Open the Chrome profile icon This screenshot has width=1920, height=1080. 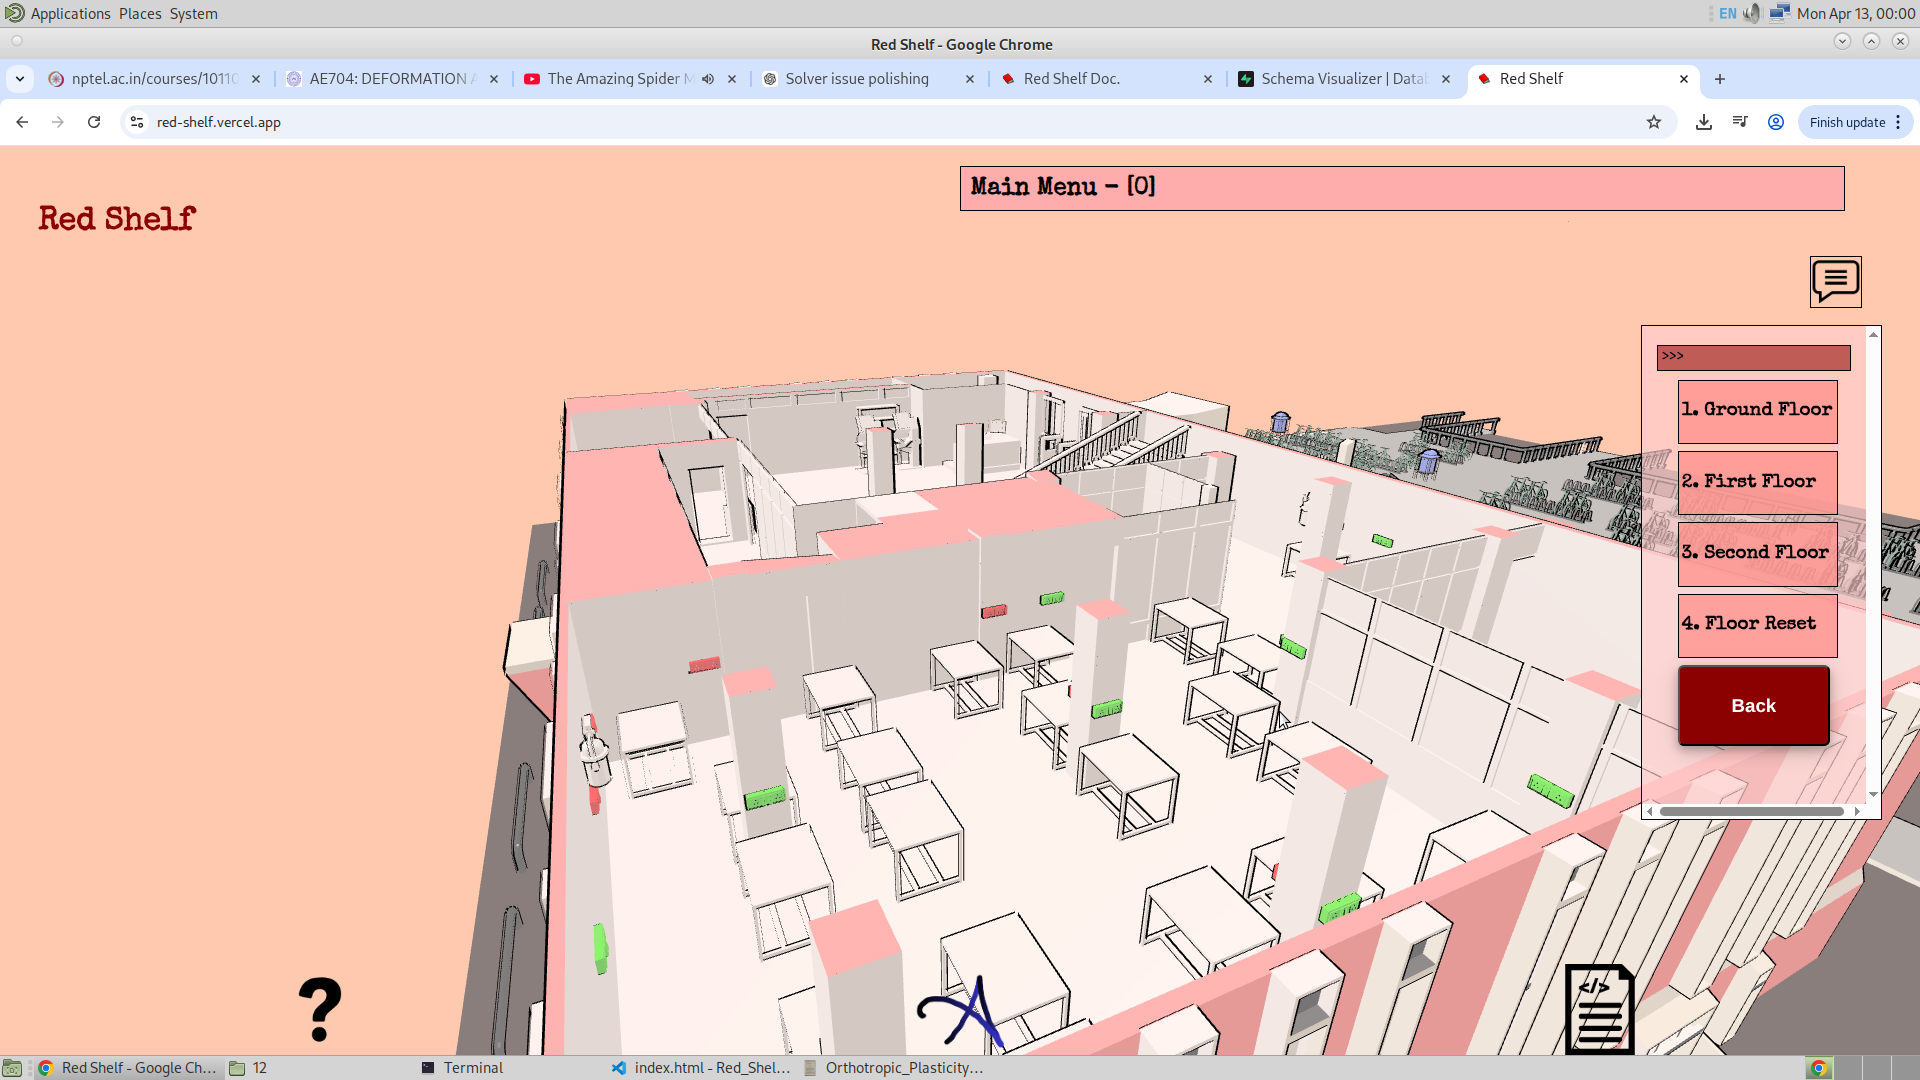click(1776, 122)
